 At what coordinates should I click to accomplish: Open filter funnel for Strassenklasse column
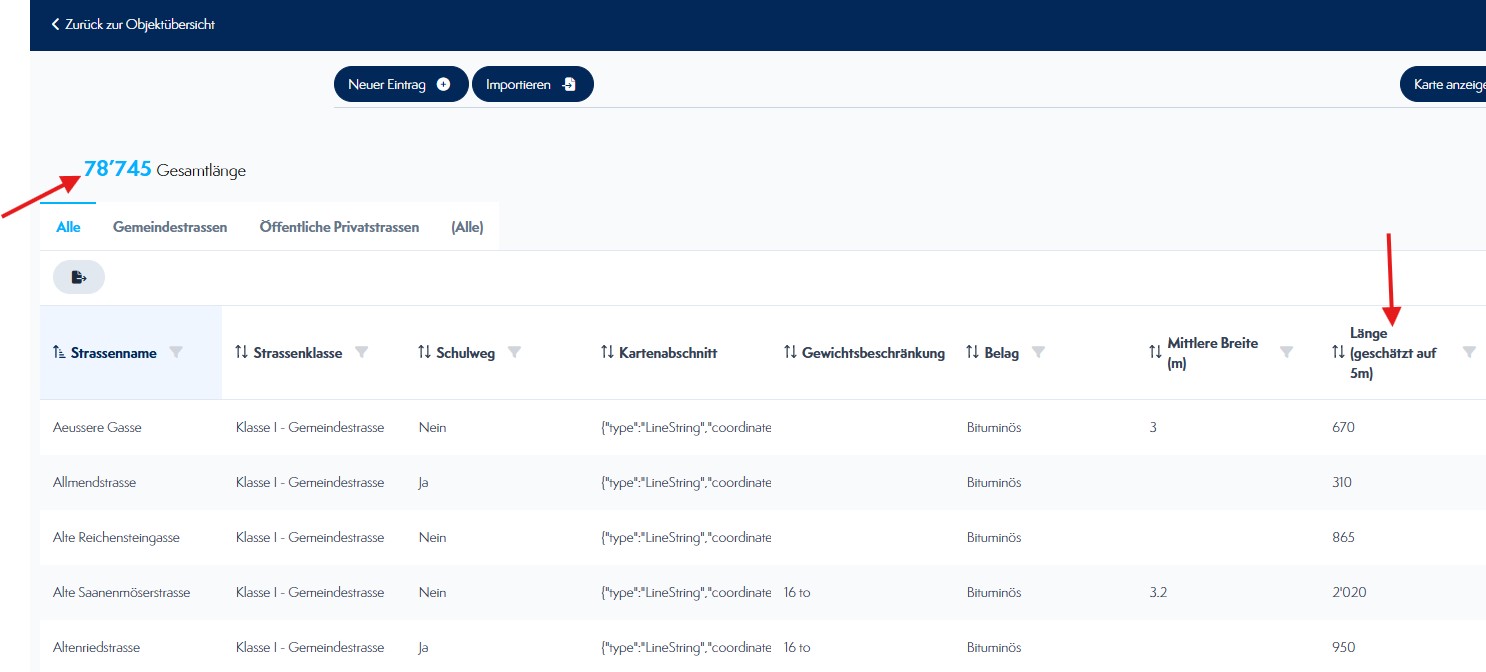click(362, 352)
